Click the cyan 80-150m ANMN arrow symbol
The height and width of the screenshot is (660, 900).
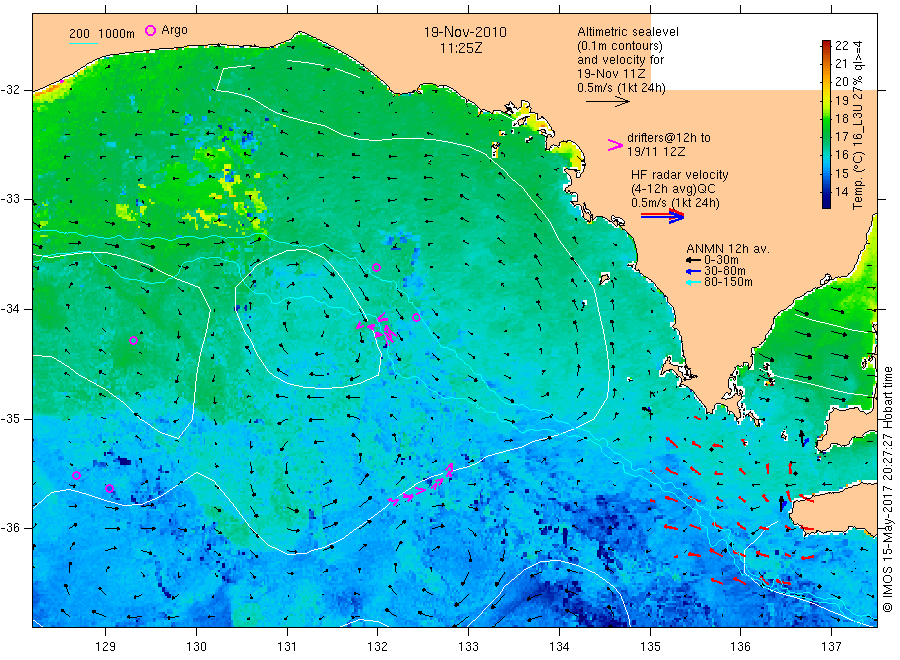pos(693,282)
